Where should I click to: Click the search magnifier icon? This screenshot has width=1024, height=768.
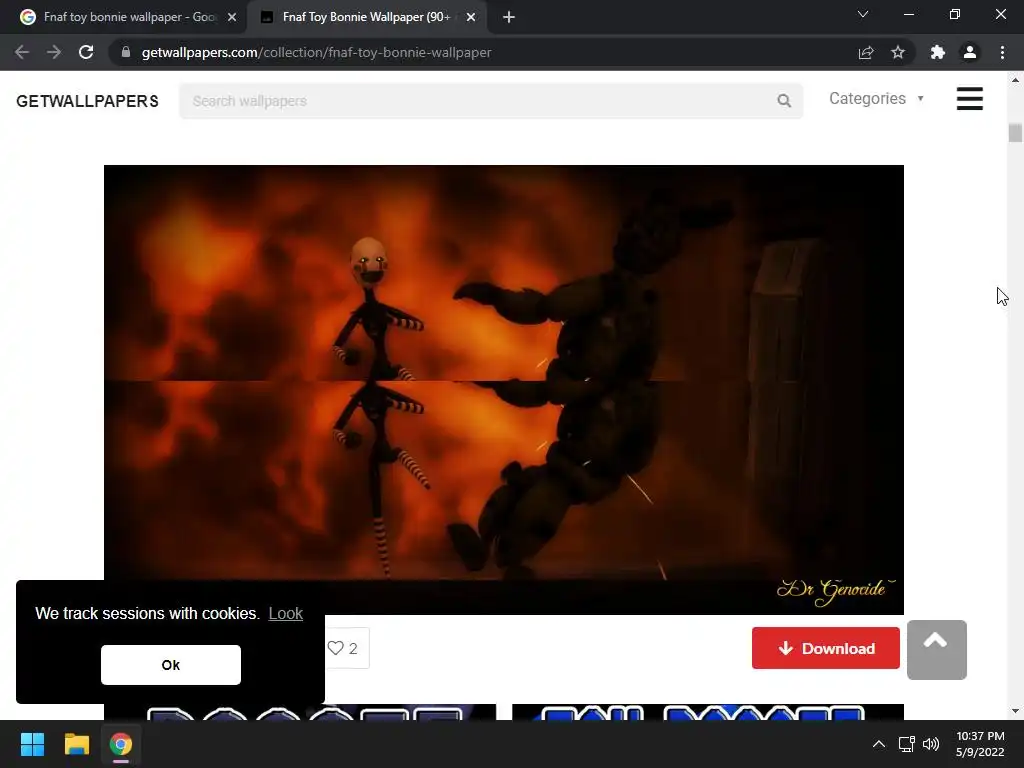(784, 101)
